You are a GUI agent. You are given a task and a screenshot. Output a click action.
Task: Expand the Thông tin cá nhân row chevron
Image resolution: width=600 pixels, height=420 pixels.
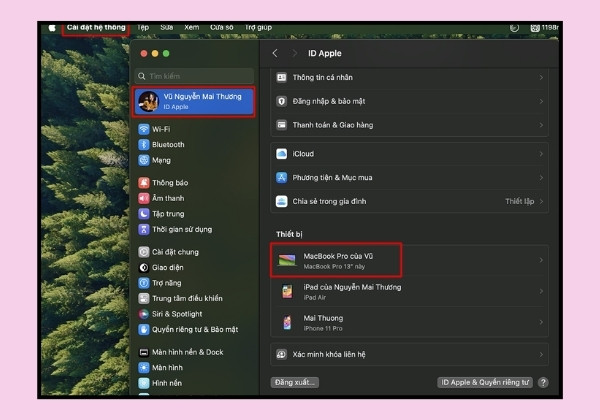541,77
